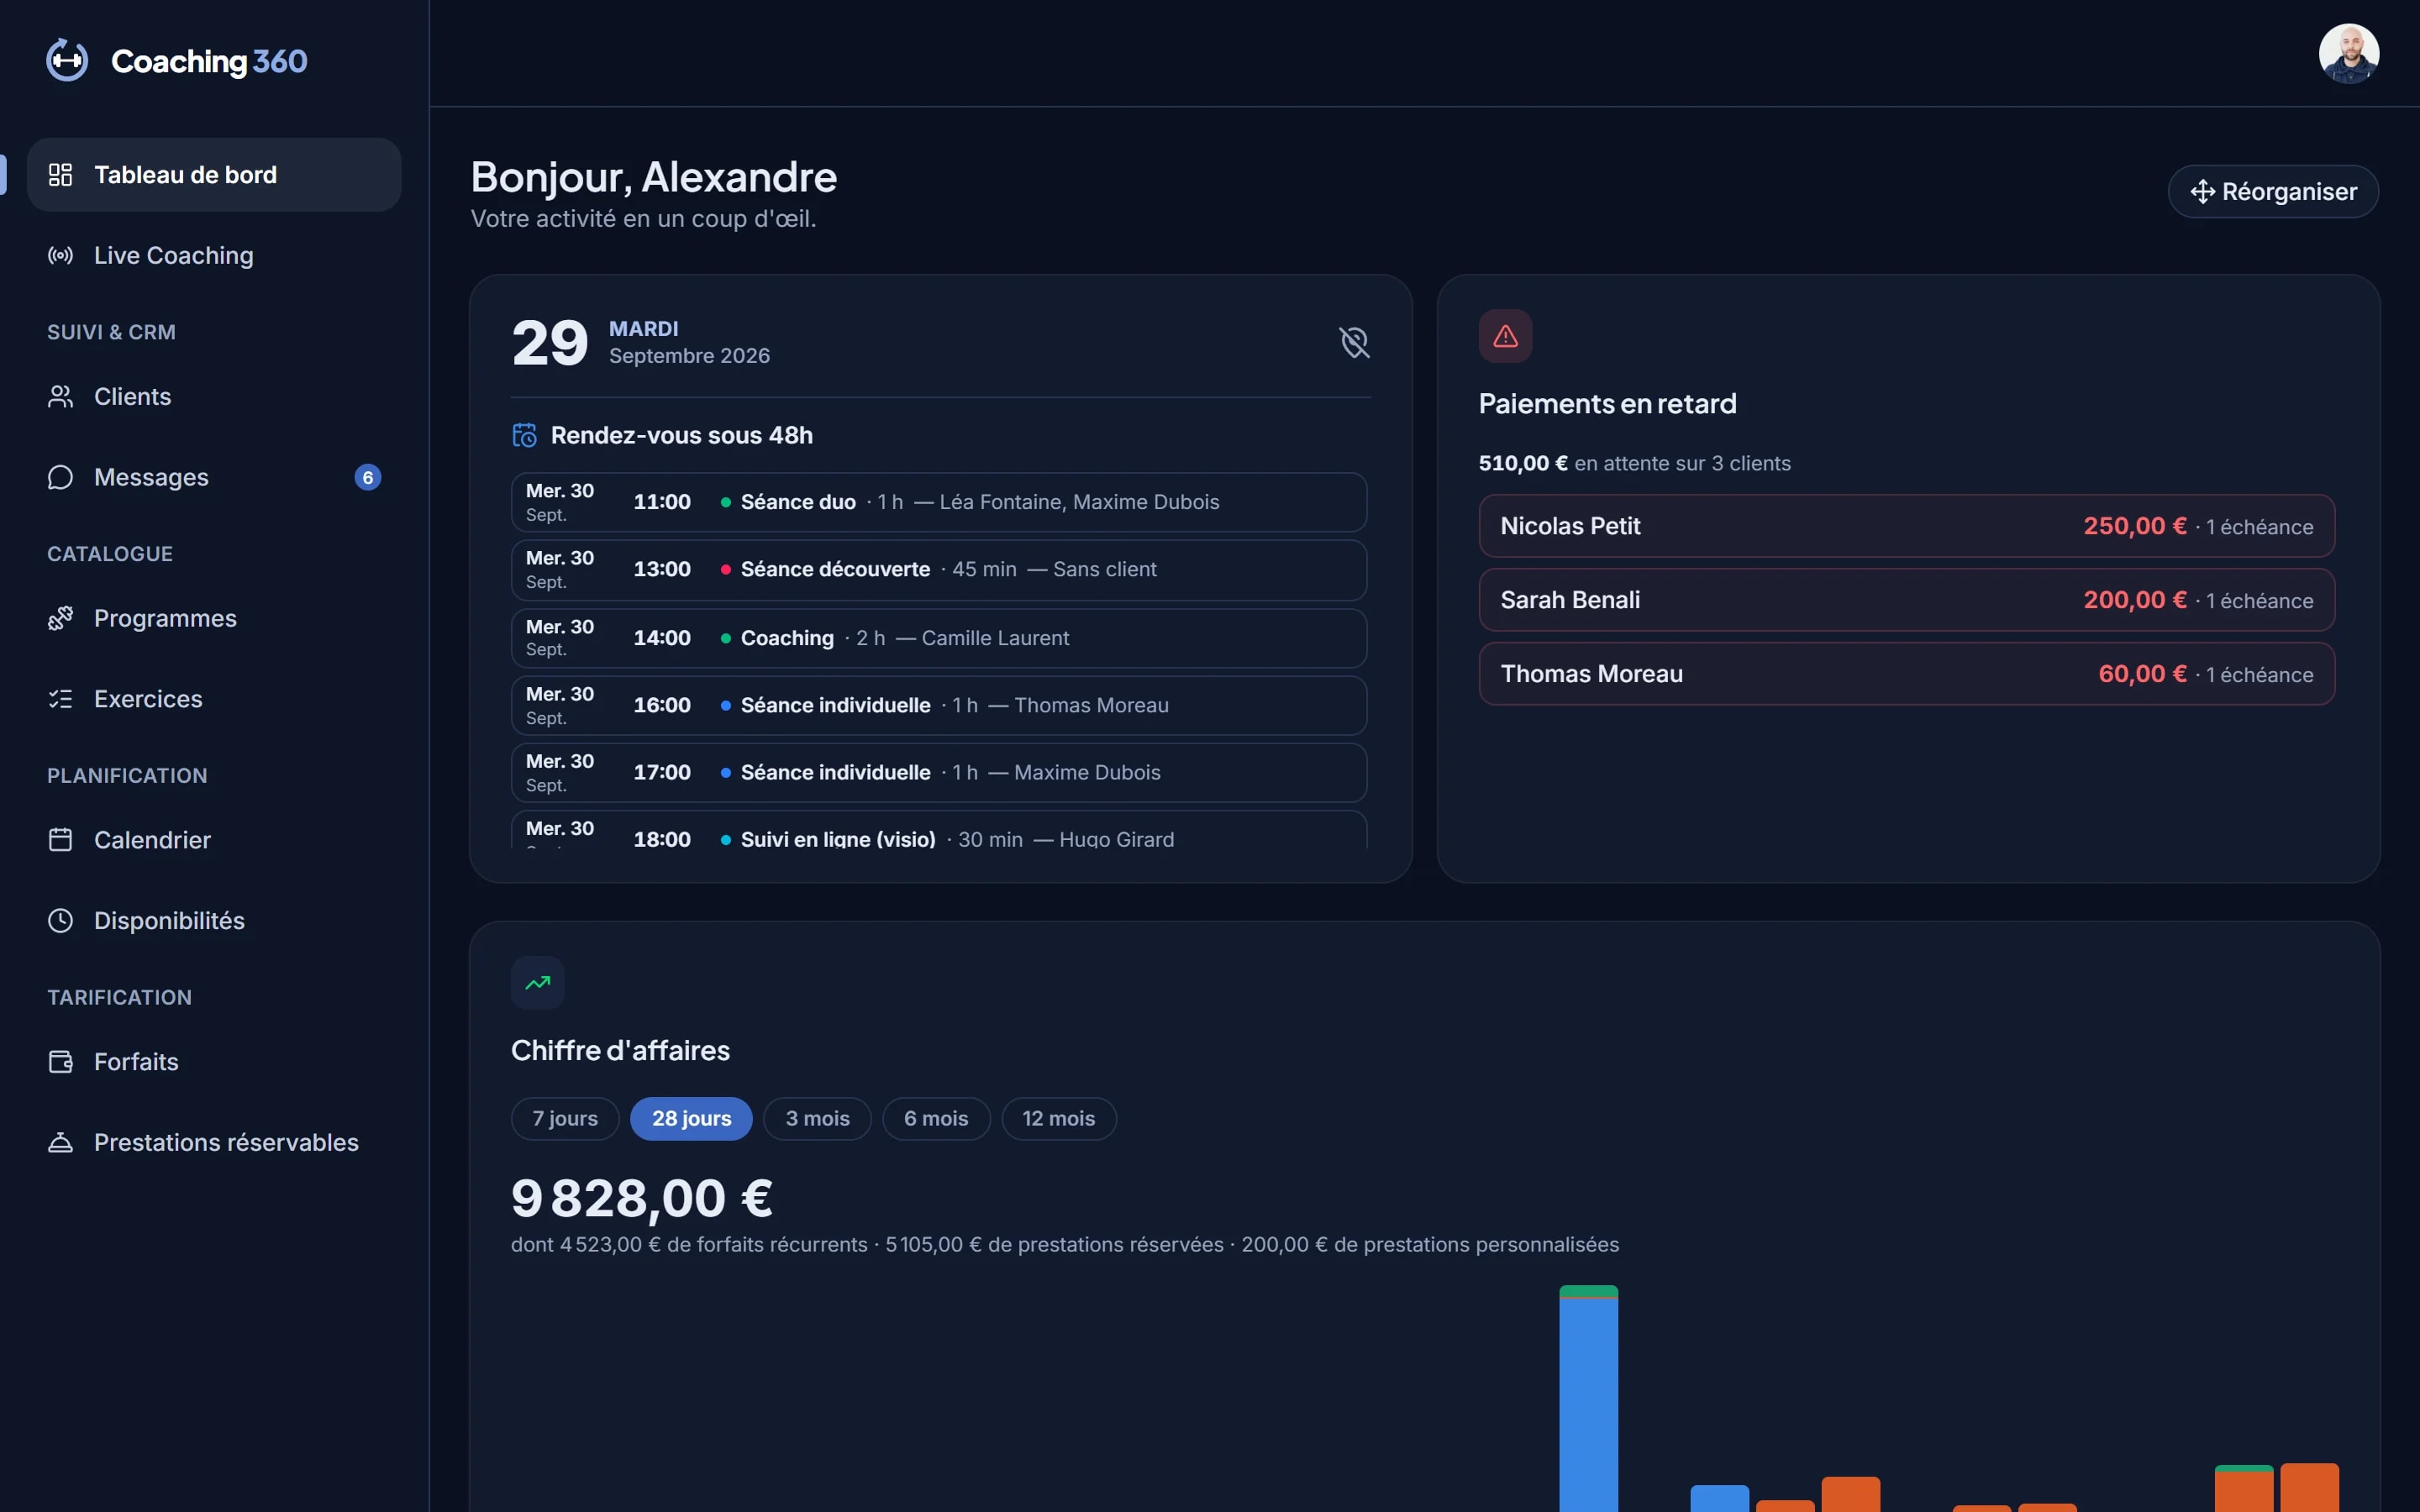
Task: Click the 510,00 € en attente summary
Action: coord(1634,463)
